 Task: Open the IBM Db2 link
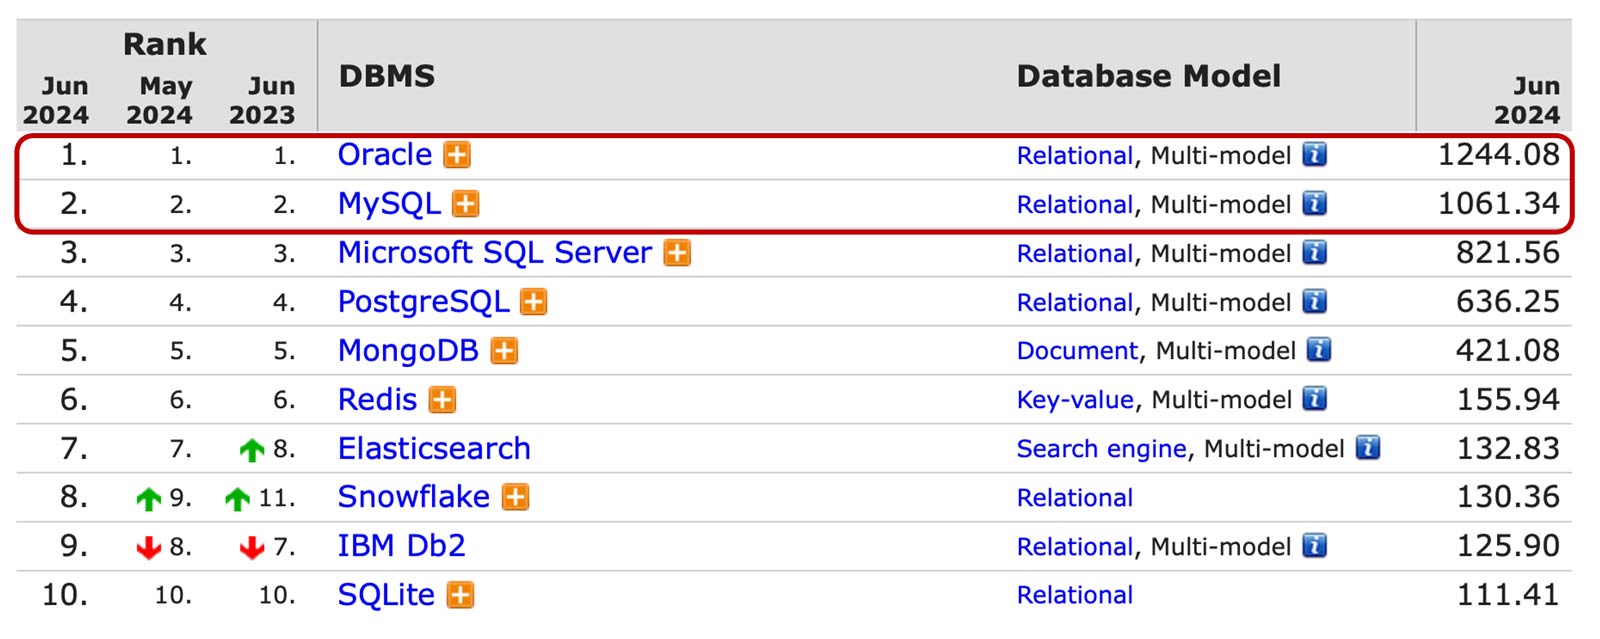point(401,546)
